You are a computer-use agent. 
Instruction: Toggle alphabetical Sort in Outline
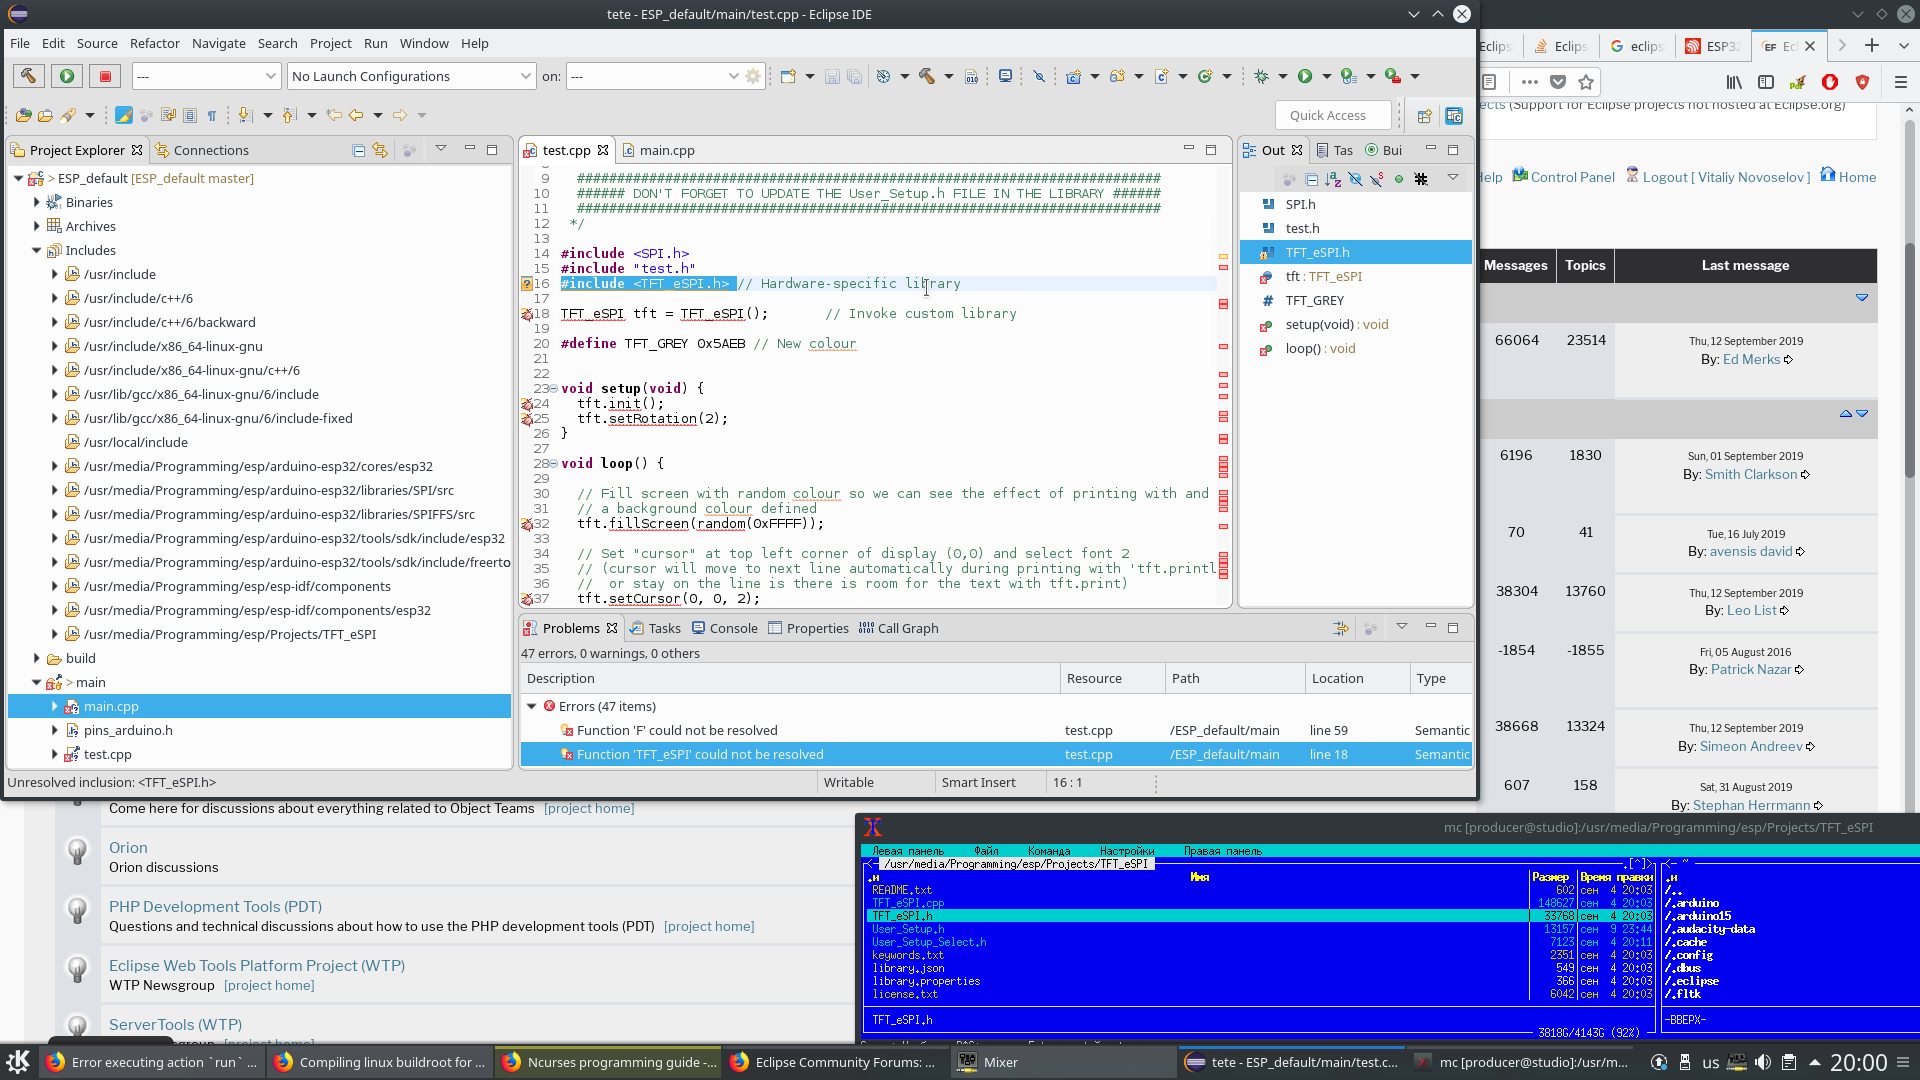pos(1333,179)
